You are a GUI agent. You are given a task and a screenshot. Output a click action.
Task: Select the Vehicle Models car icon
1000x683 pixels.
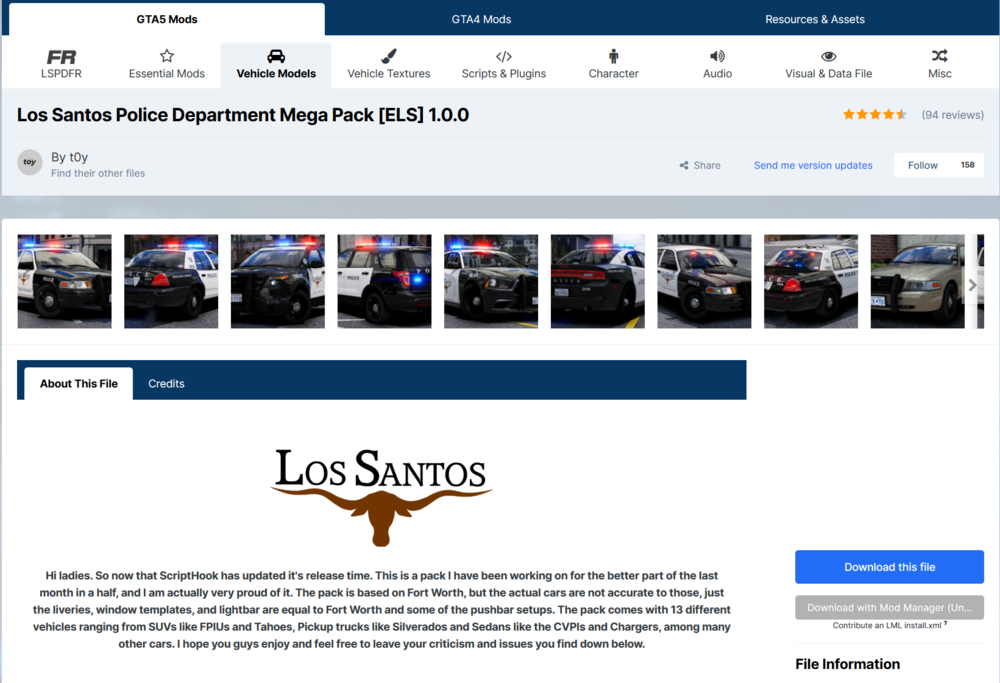pos(276,56)
